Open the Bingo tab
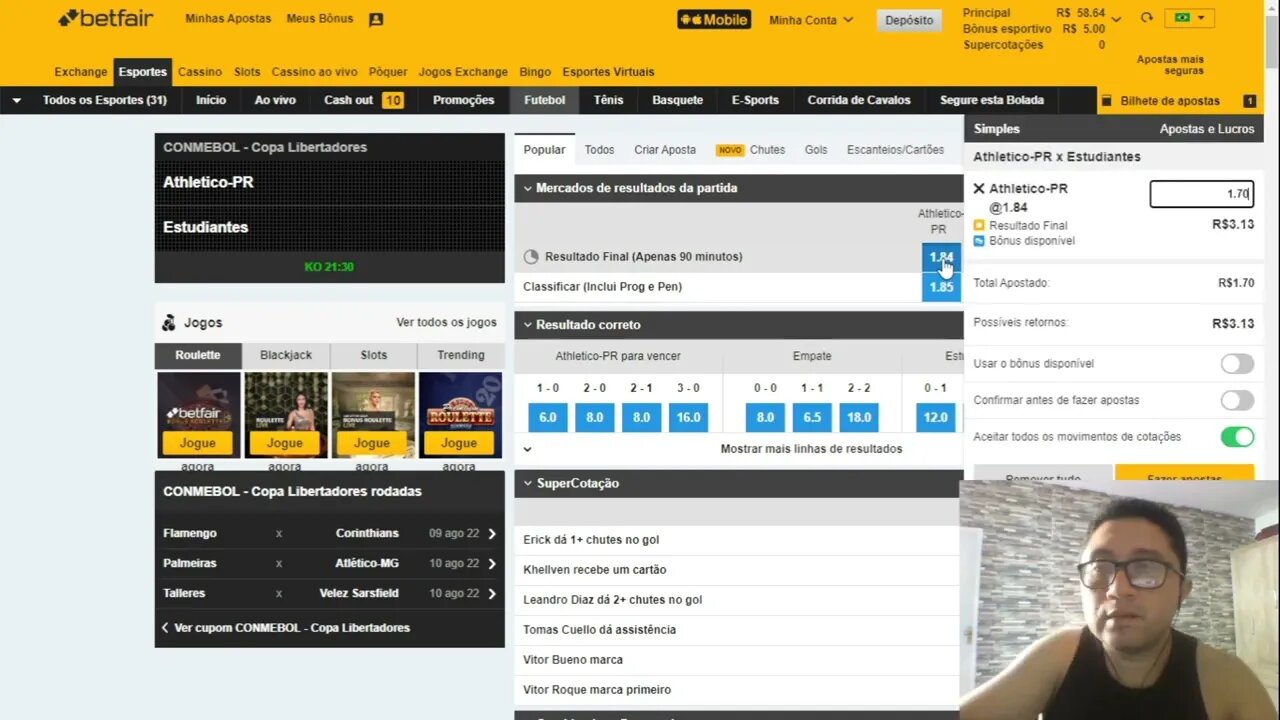The width and height of the screenshot is (1280, 720). 535,72
